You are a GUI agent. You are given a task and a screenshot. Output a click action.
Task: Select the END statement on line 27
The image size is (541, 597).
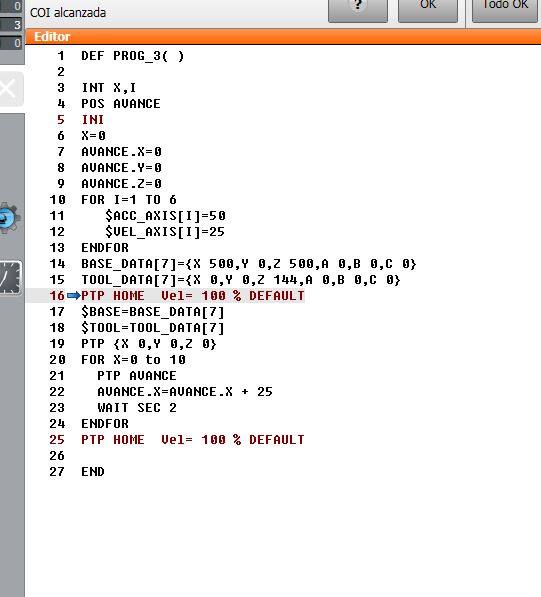point(93,472)
